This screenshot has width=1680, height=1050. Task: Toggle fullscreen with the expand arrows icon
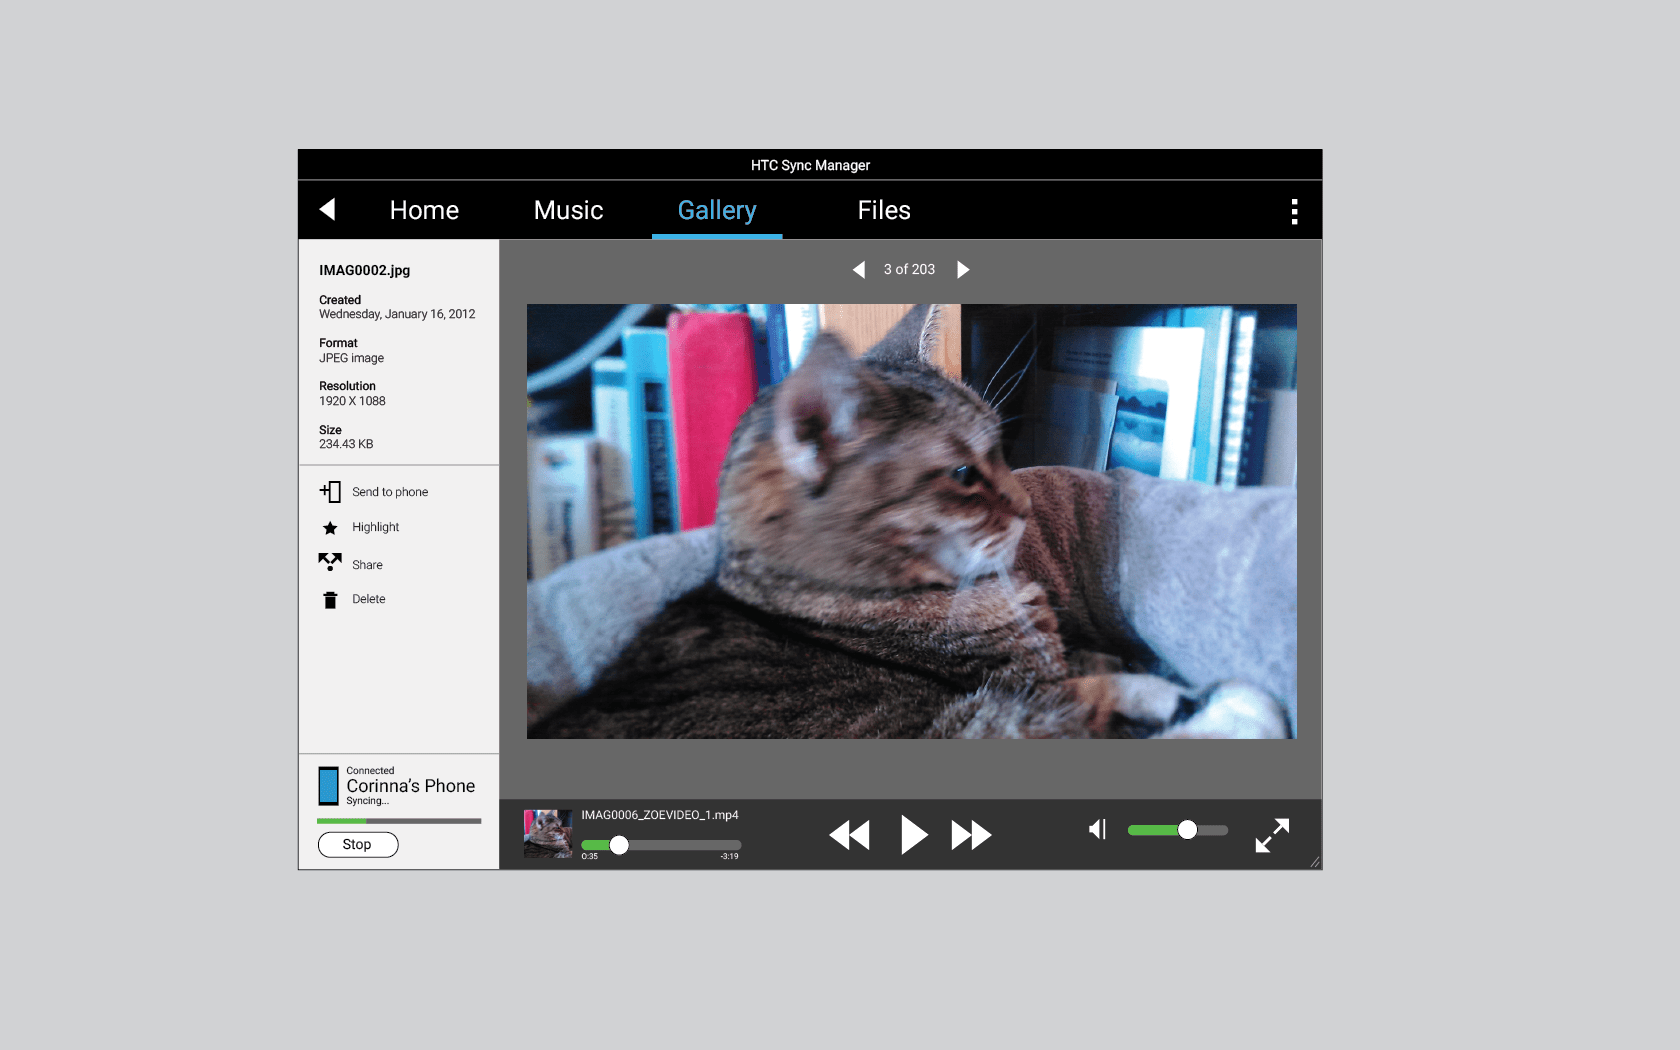point(1272,835)
